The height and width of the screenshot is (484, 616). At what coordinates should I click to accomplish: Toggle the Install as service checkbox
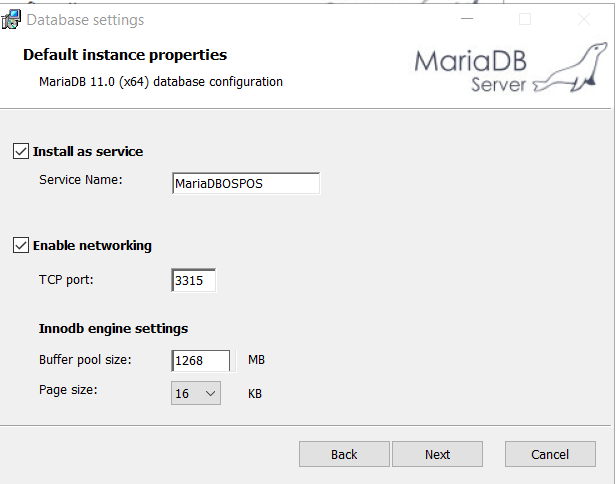[20, 152]
